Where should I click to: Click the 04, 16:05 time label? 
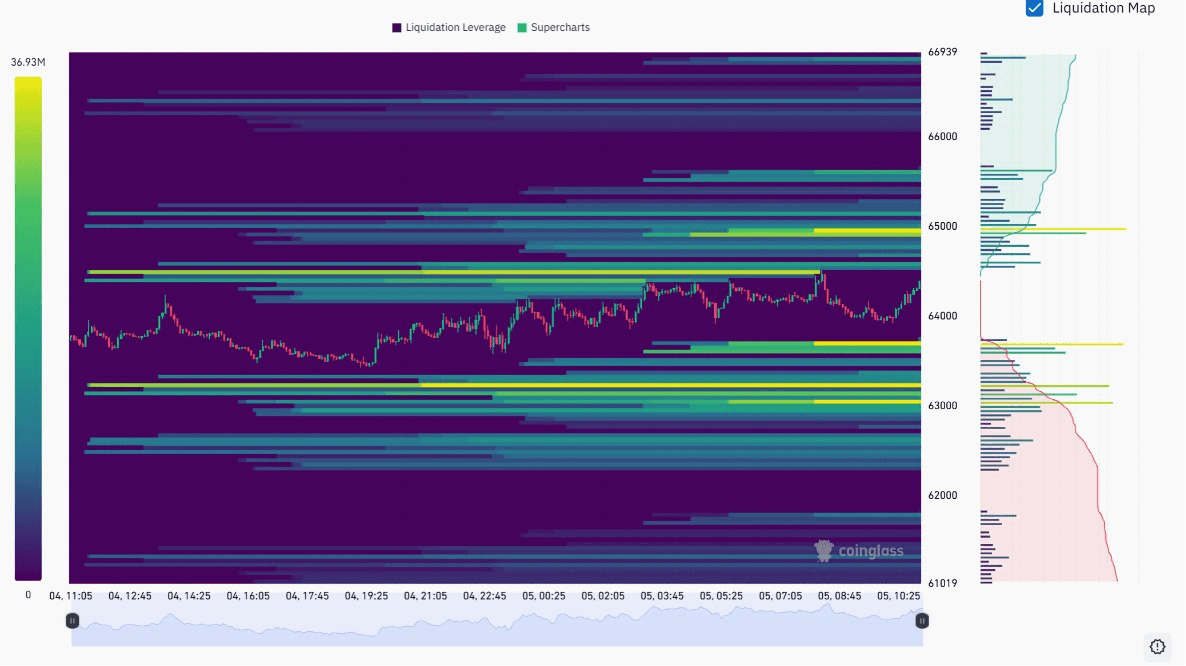(x=248, y=596)
